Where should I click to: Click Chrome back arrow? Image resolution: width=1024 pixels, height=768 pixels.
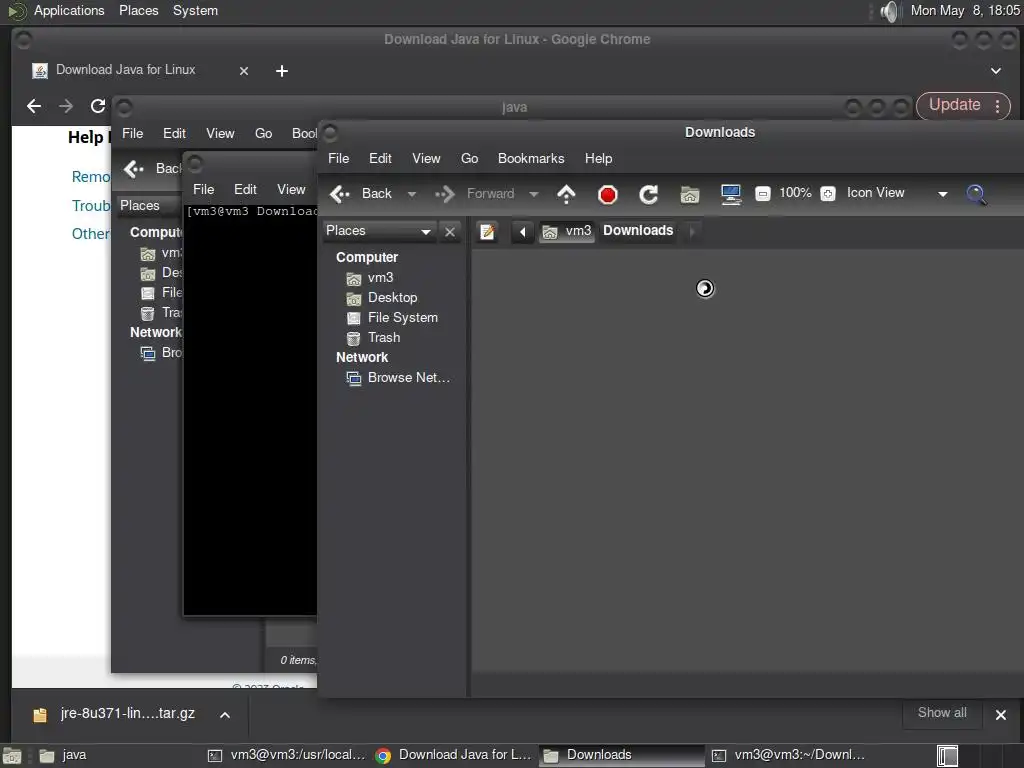[x=34, y=106]
